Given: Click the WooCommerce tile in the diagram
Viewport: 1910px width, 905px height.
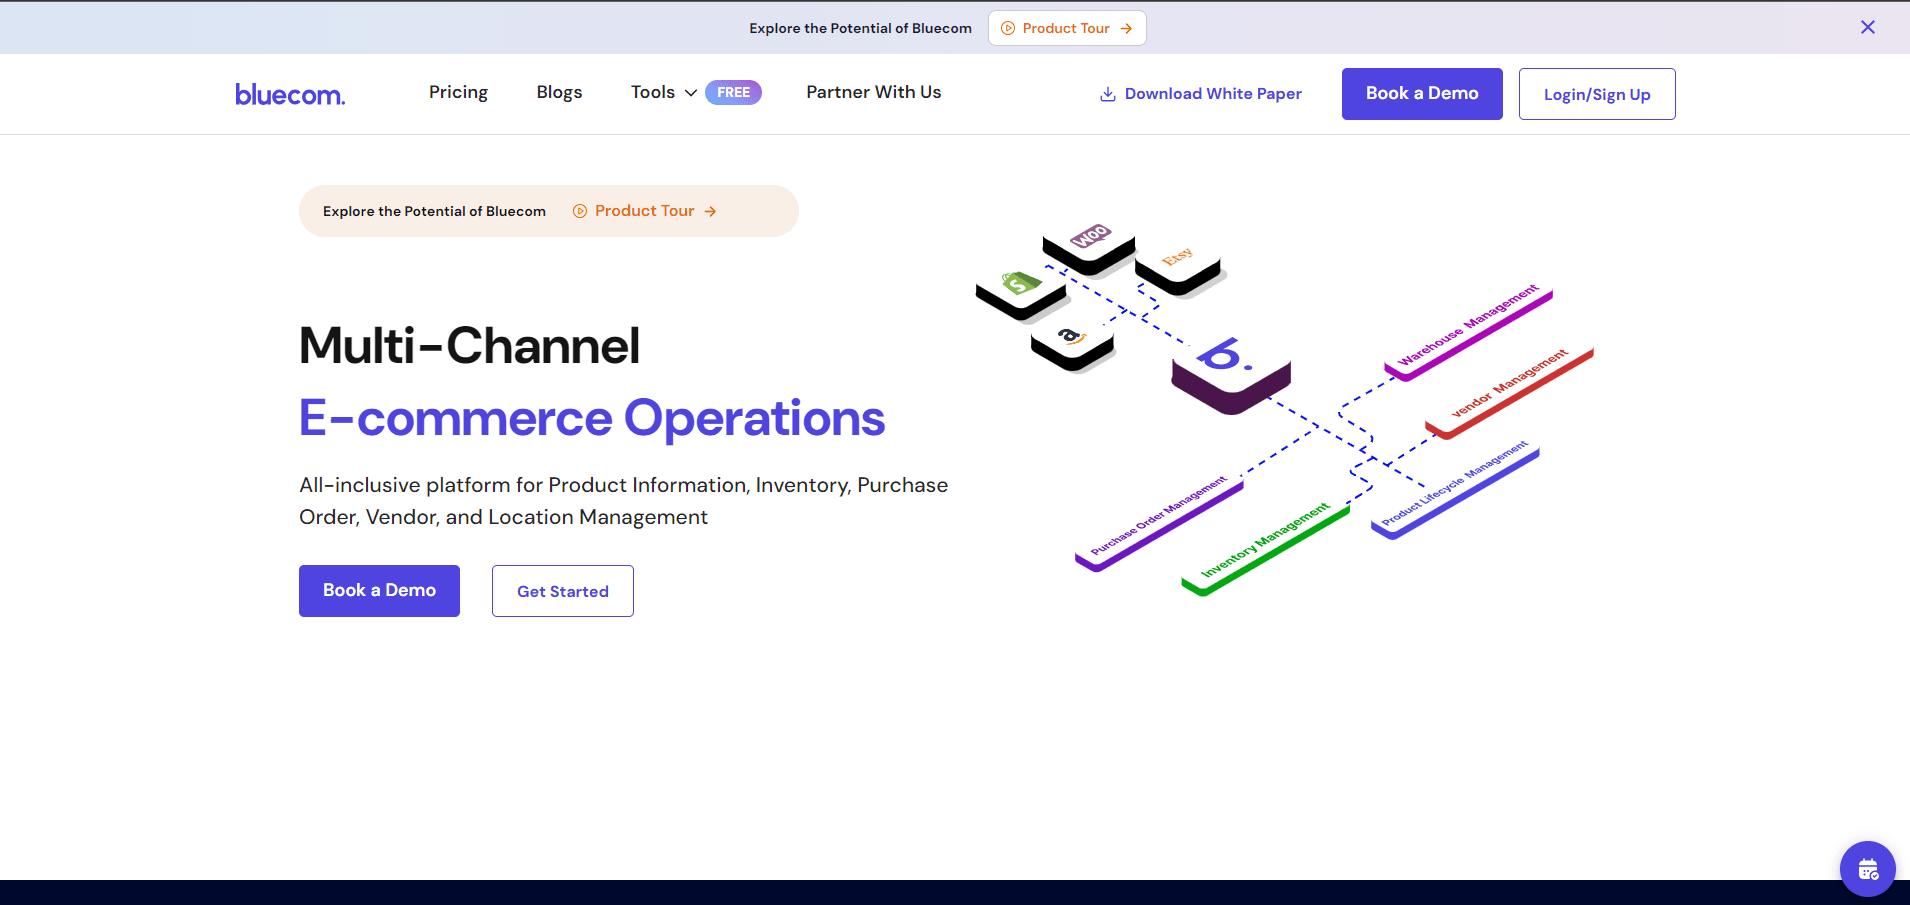Looking at the screenshot, I should [1089, 246].
